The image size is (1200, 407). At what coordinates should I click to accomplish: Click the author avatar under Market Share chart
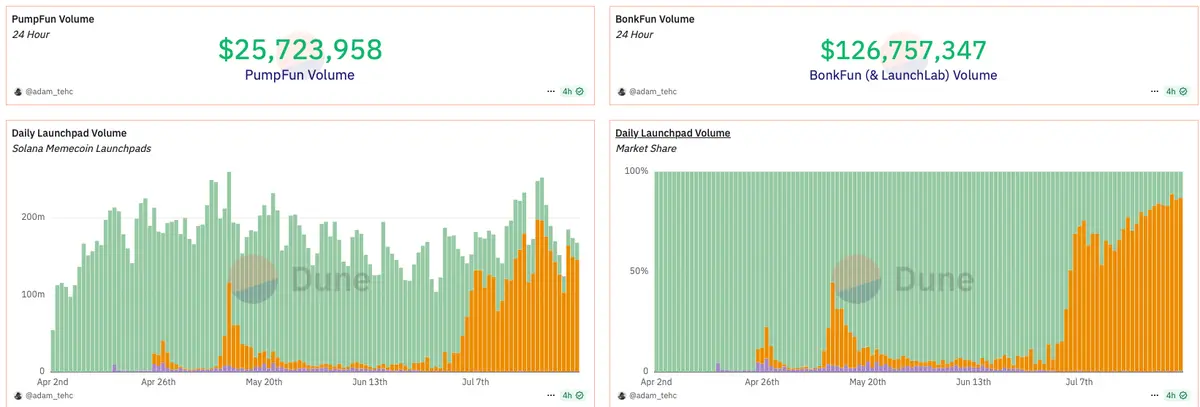pyautogui.click(x=622, y=396)
